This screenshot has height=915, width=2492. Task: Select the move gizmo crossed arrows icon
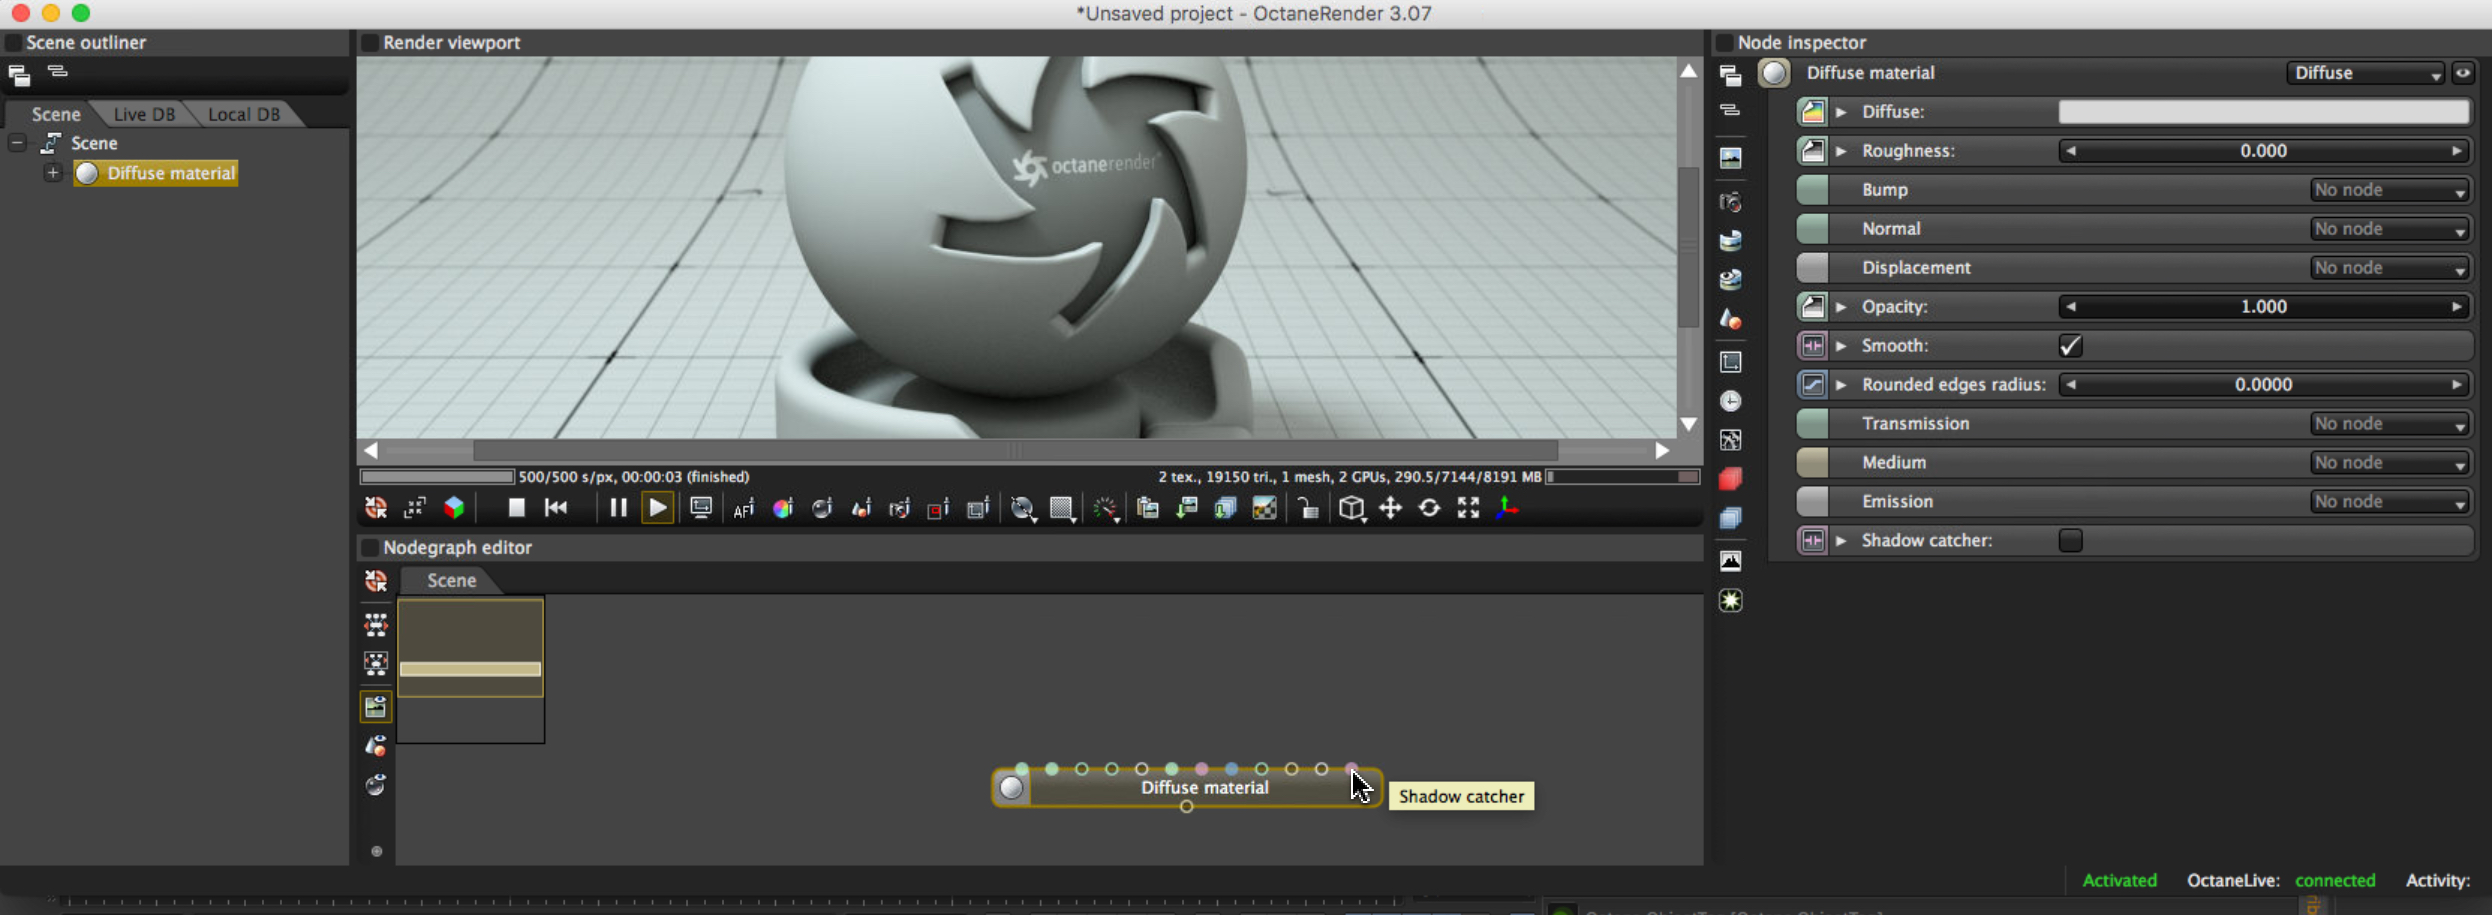(x=1391, y=508)
